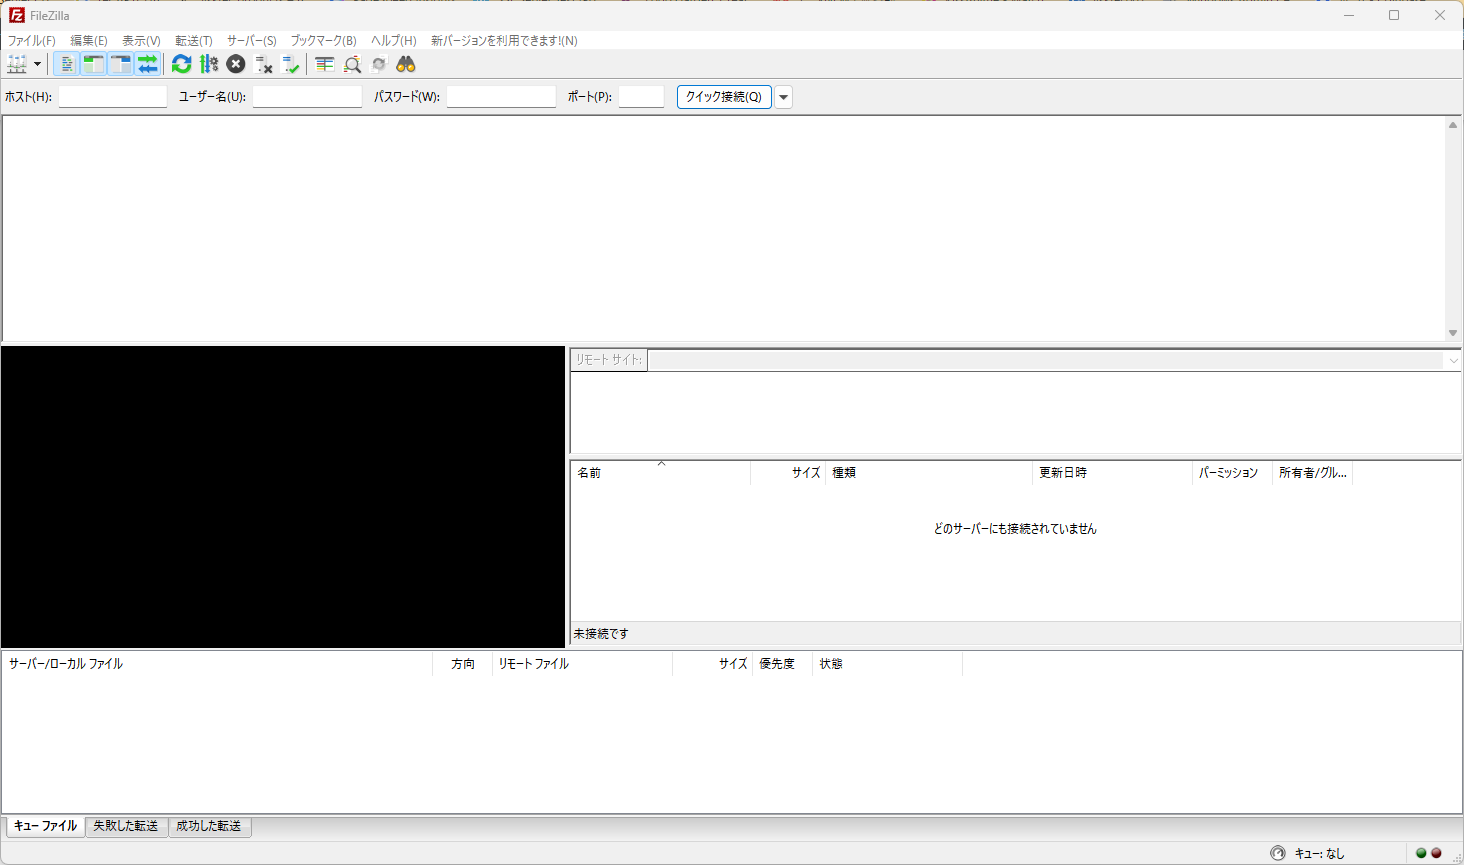Sort remote files by 名前 column

tap(660, 473)
